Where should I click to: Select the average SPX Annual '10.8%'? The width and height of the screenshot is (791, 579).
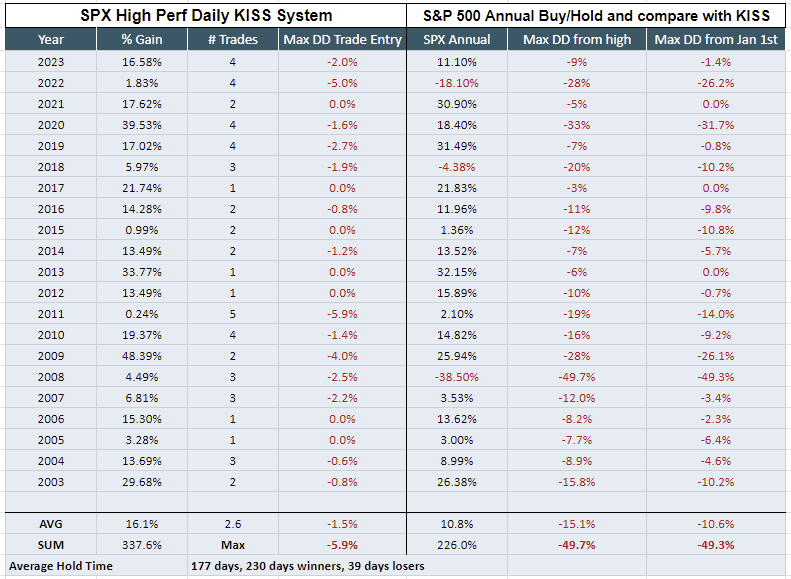pyautogui.click(x=457, y=524)
